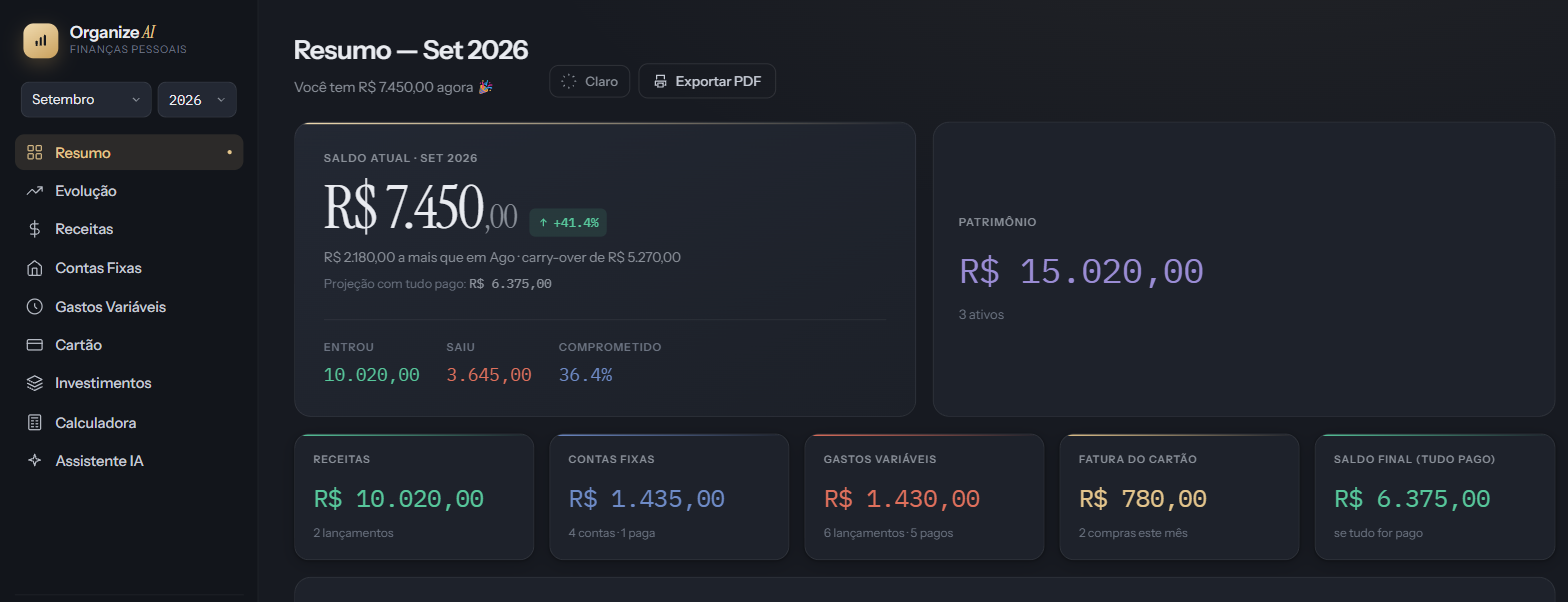Click the sun icon beside Claro
Image resolution: width=1568 pixels, height=602 pixels.
point(569,82)
